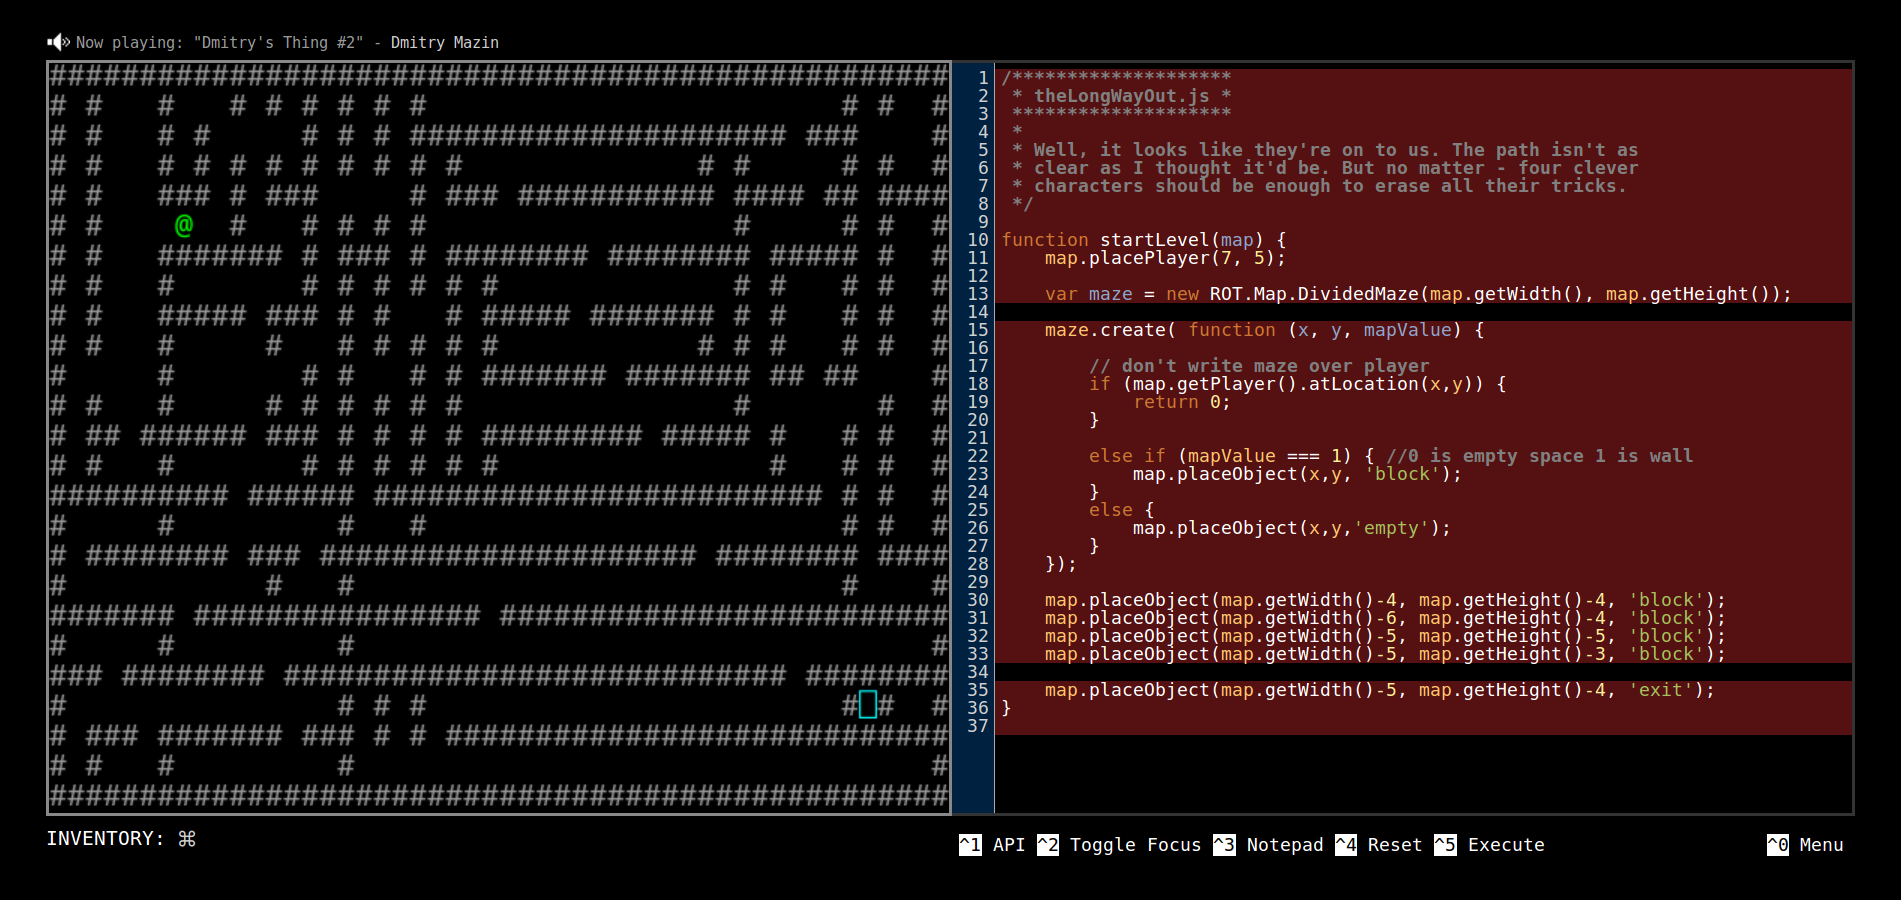The height and width of the screenshot is (900, 1901).
Task: Click the green @ player character
Action: click(x=184, y=226)
